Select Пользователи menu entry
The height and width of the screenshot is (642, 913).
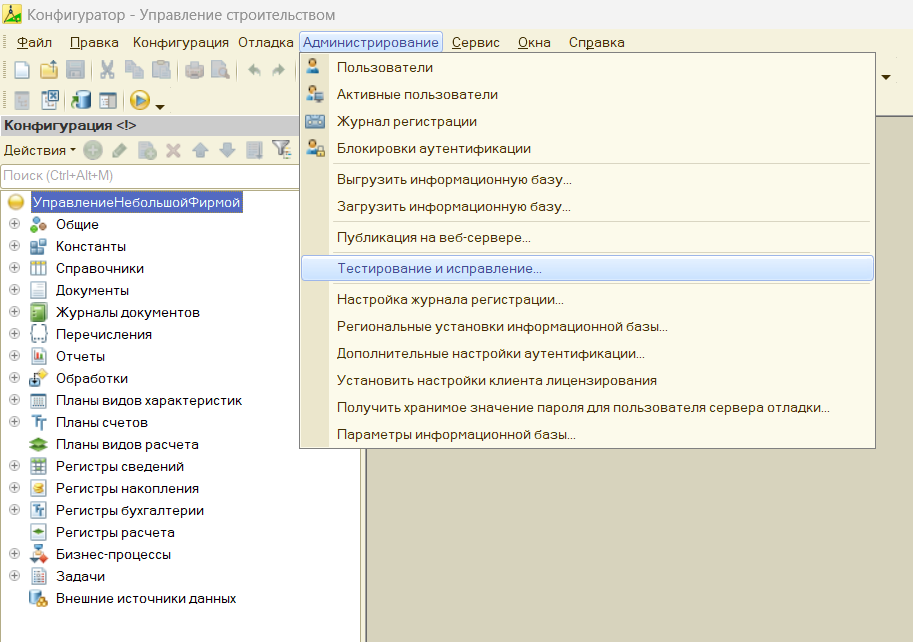tap(588, 68)
